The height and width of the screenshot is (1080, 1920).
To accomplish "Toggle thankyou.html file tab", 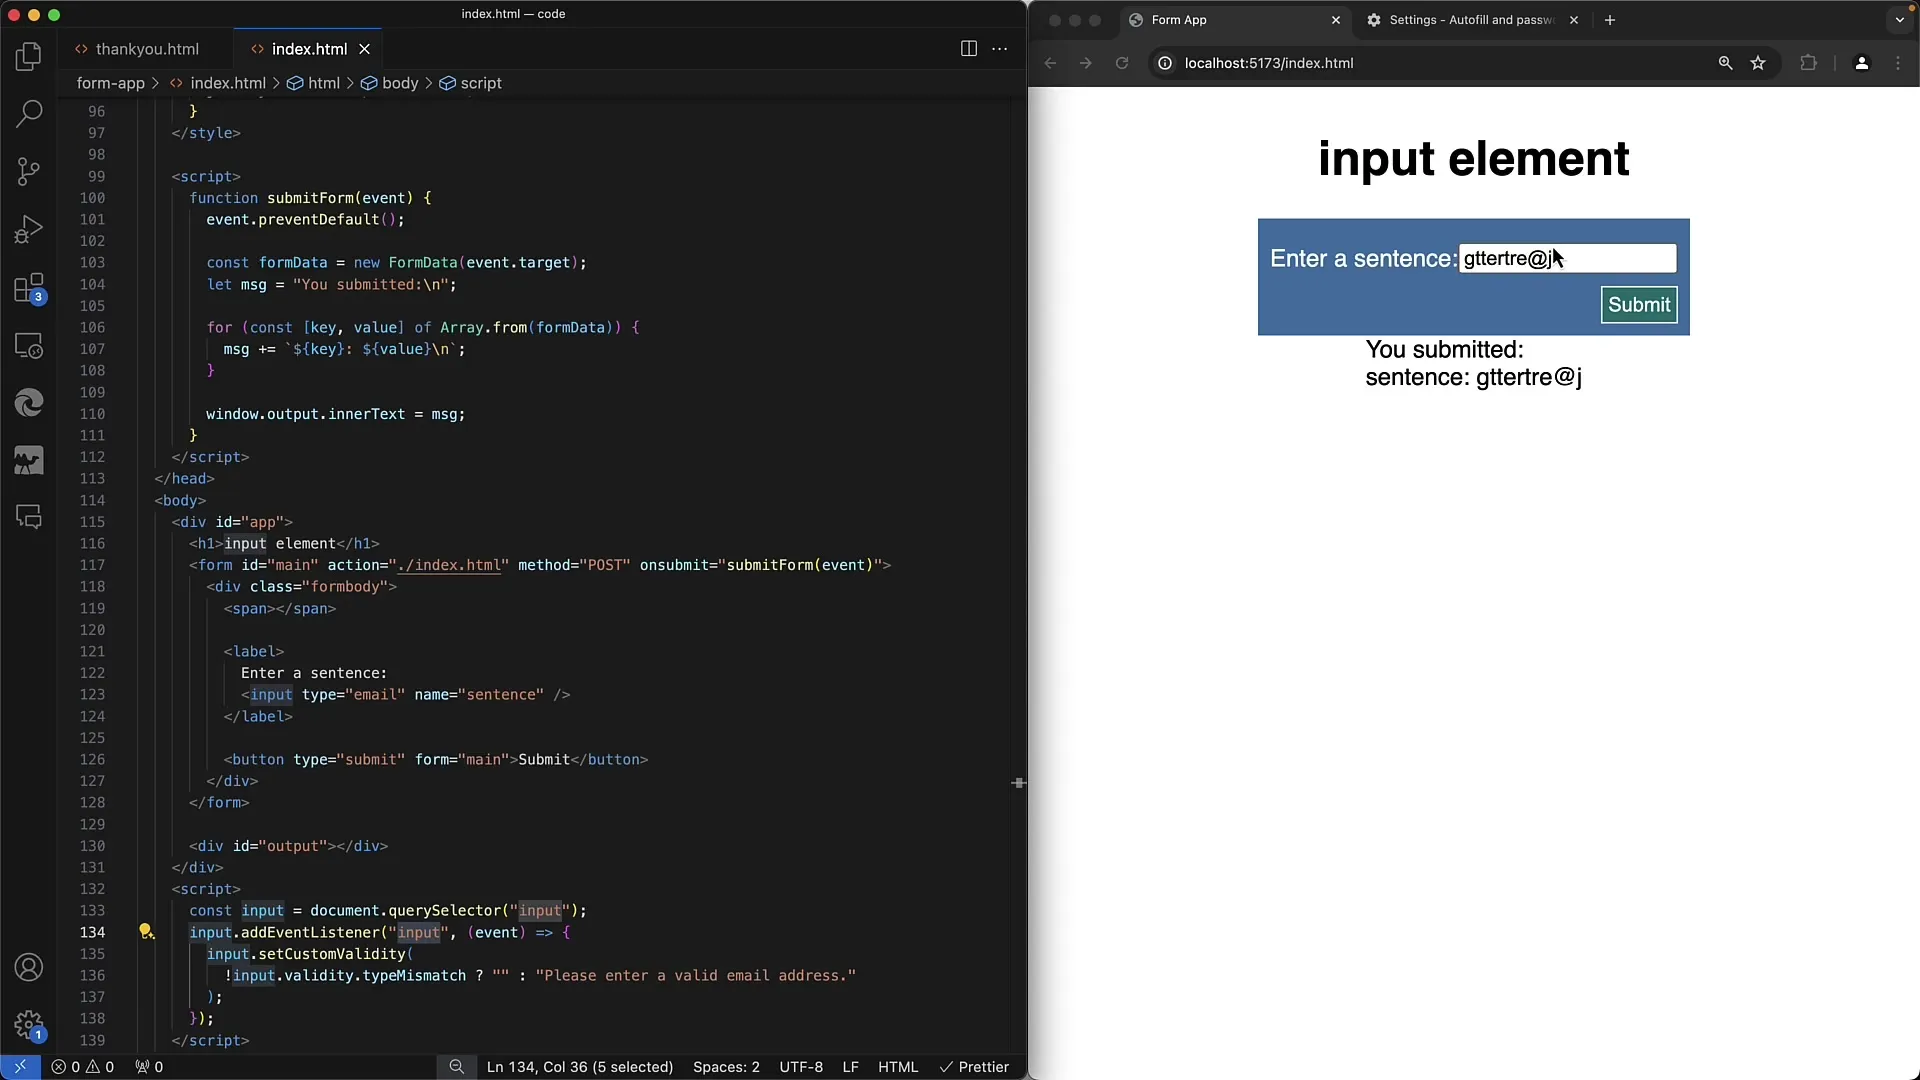I will pyautogui.click(x=146, y=49).
